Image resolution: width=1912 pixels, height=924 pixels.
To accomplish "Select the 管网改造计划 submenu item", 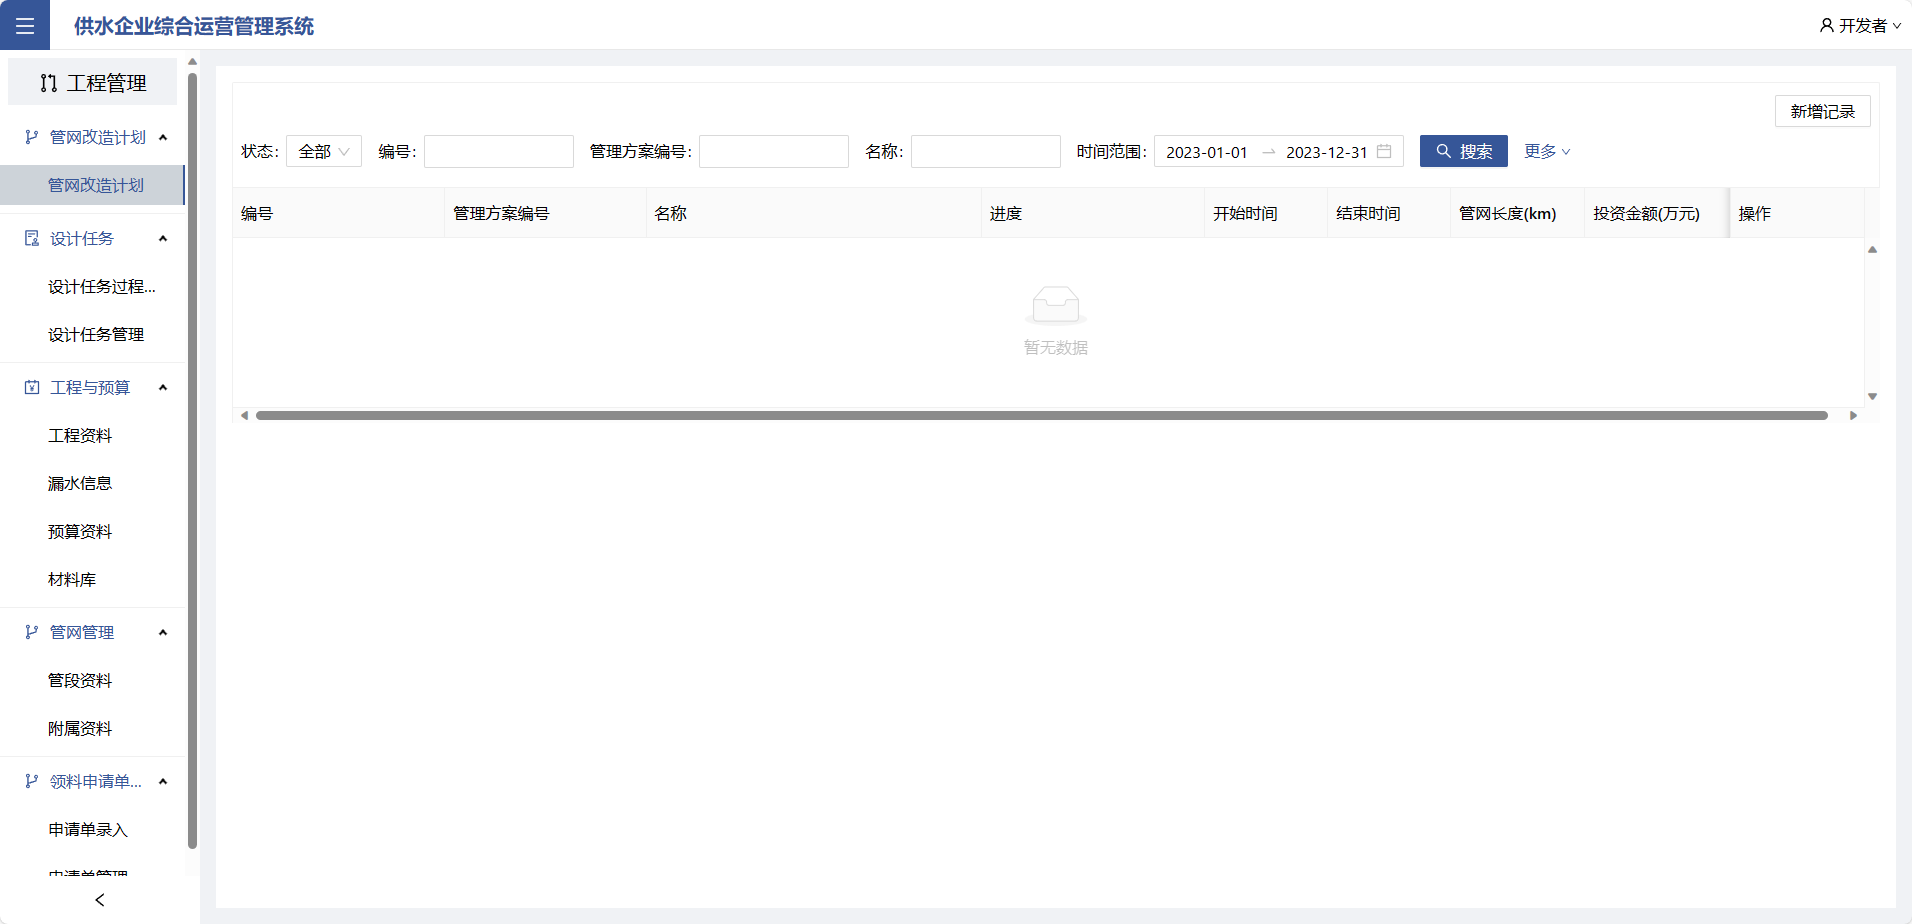I will tap(92, 185).
